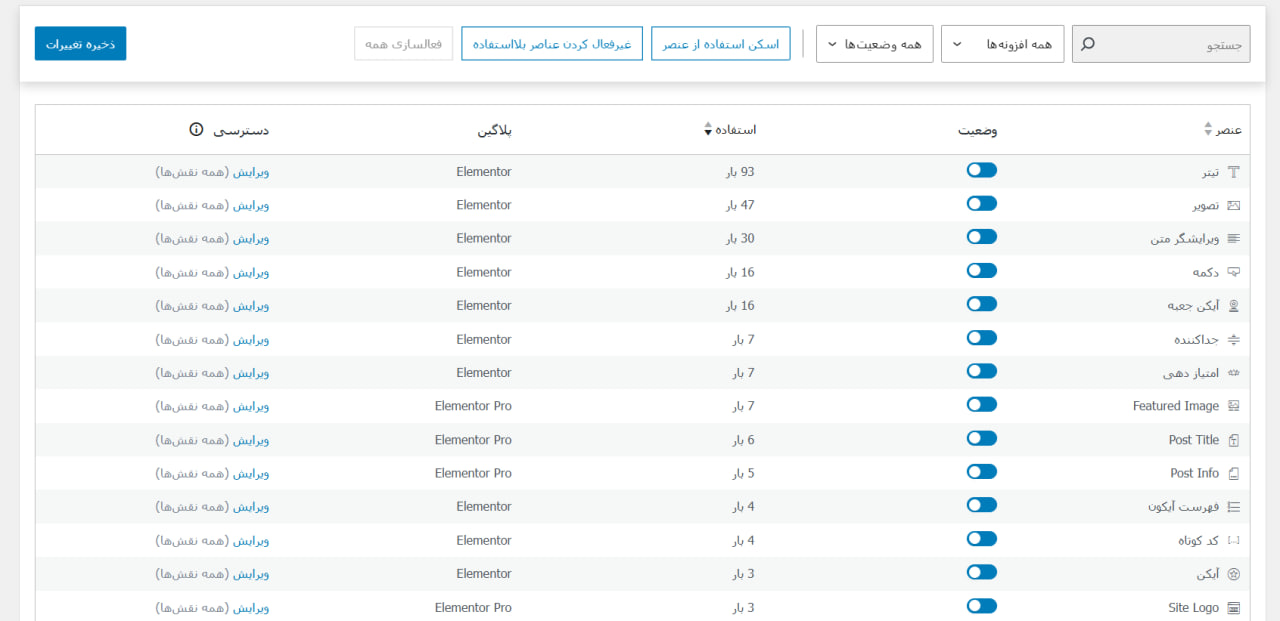Toggle the تصویر widget status switch
The height and width of the screenshot is (621, 1280).
click(982, 204)
